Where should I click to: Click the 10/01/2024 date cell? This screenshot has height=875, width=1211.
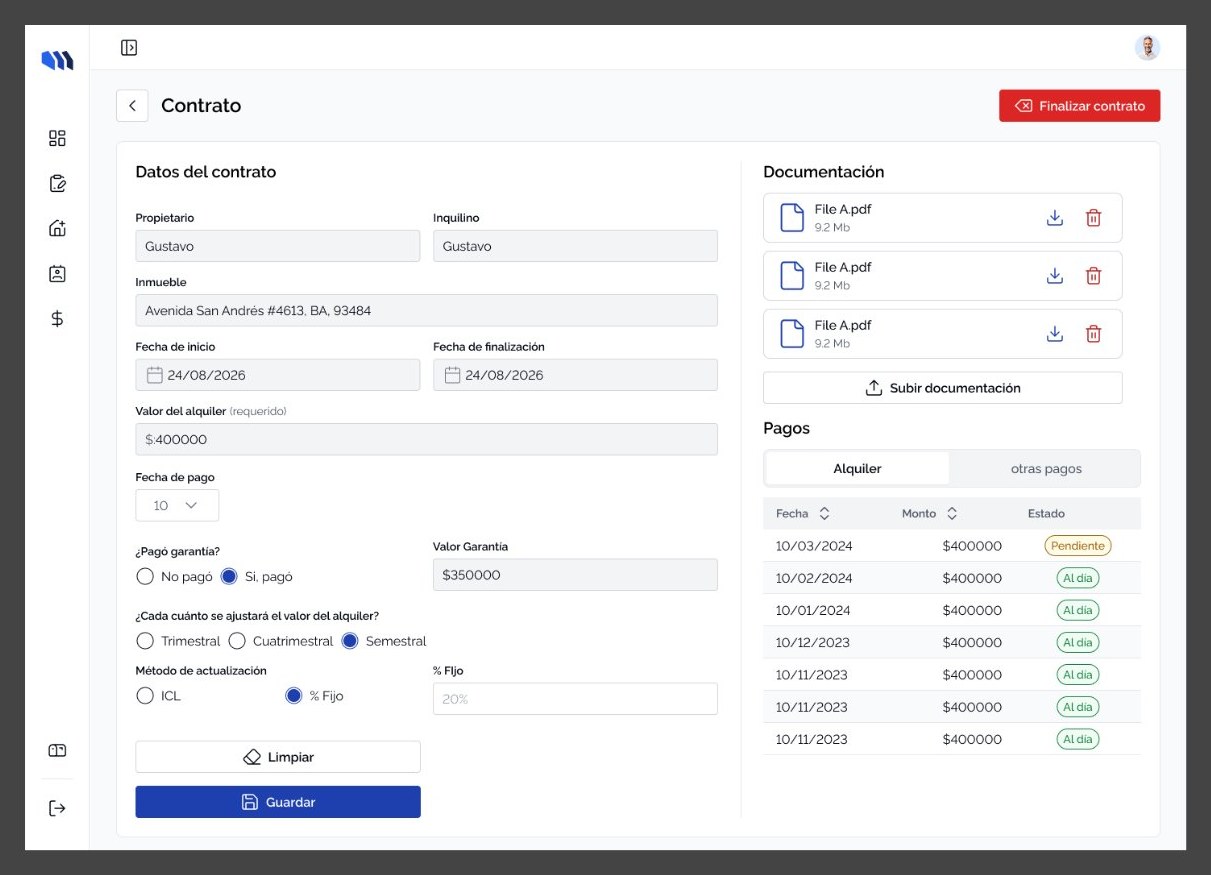tap(813, 610)
